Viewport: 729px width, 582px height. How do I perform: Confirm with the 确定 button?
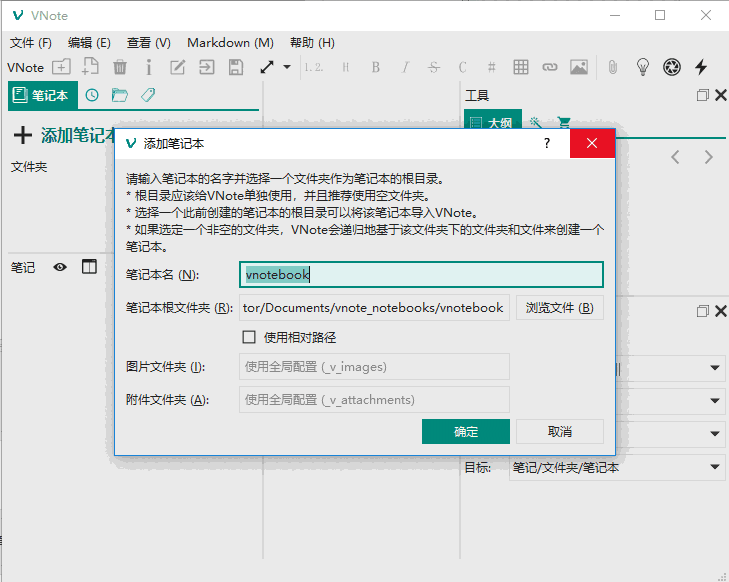[x=466, y=431]
